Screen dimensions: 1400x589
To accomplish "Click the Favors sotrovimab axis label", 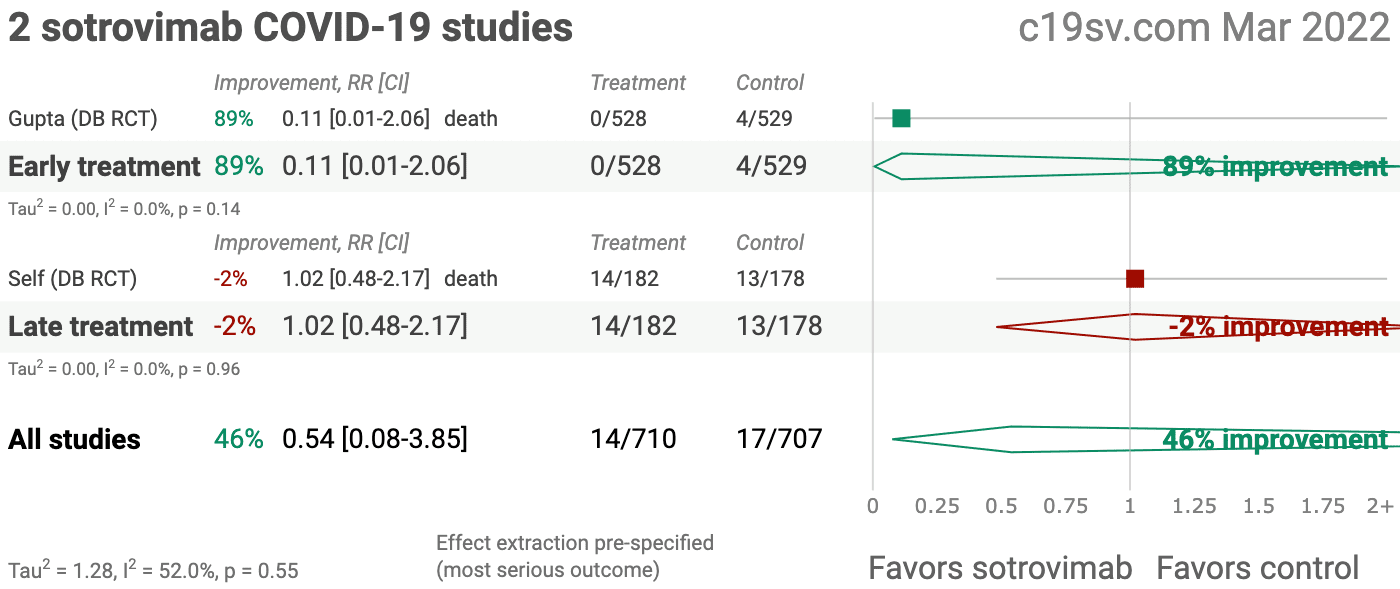I will 1000,568.
